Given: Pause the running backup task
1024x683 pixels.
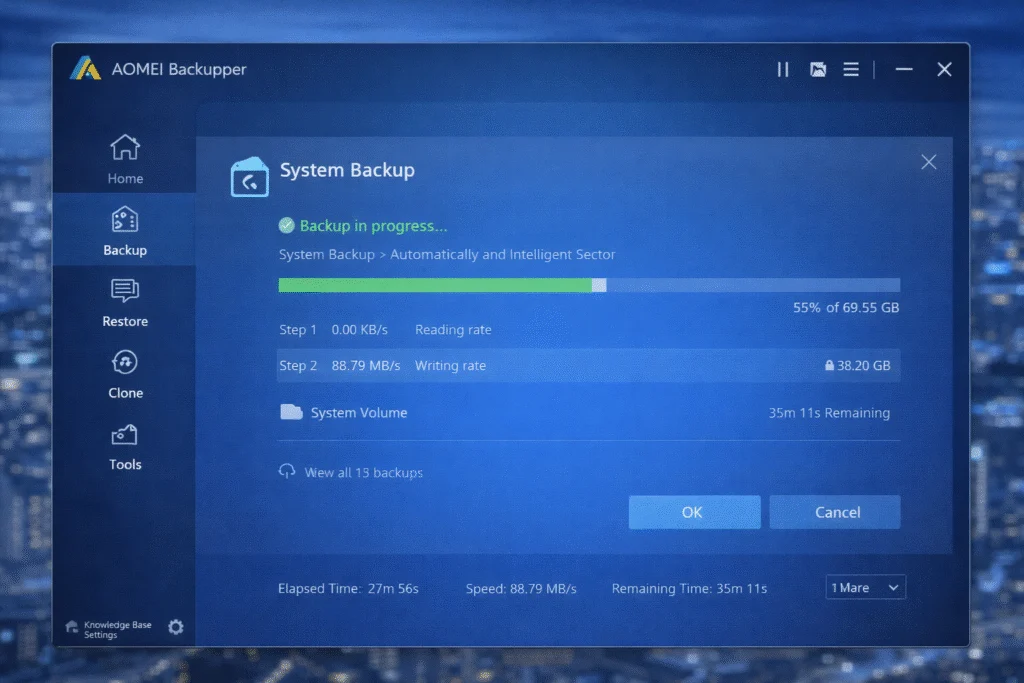Looking at the screenshot, I should (x=783, y=69).
